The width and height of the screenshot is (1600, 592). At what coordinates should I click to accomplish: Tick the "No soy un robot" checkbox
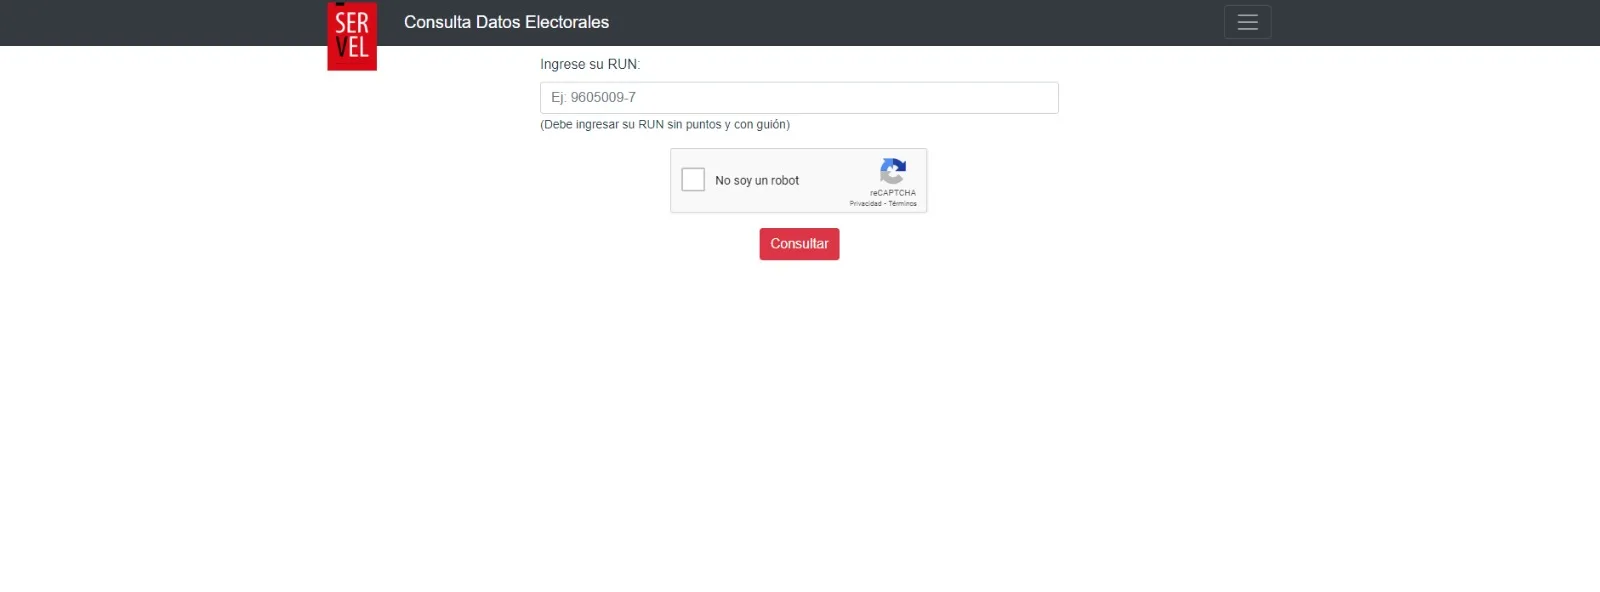pyautogui.click(x=693, y=180)
